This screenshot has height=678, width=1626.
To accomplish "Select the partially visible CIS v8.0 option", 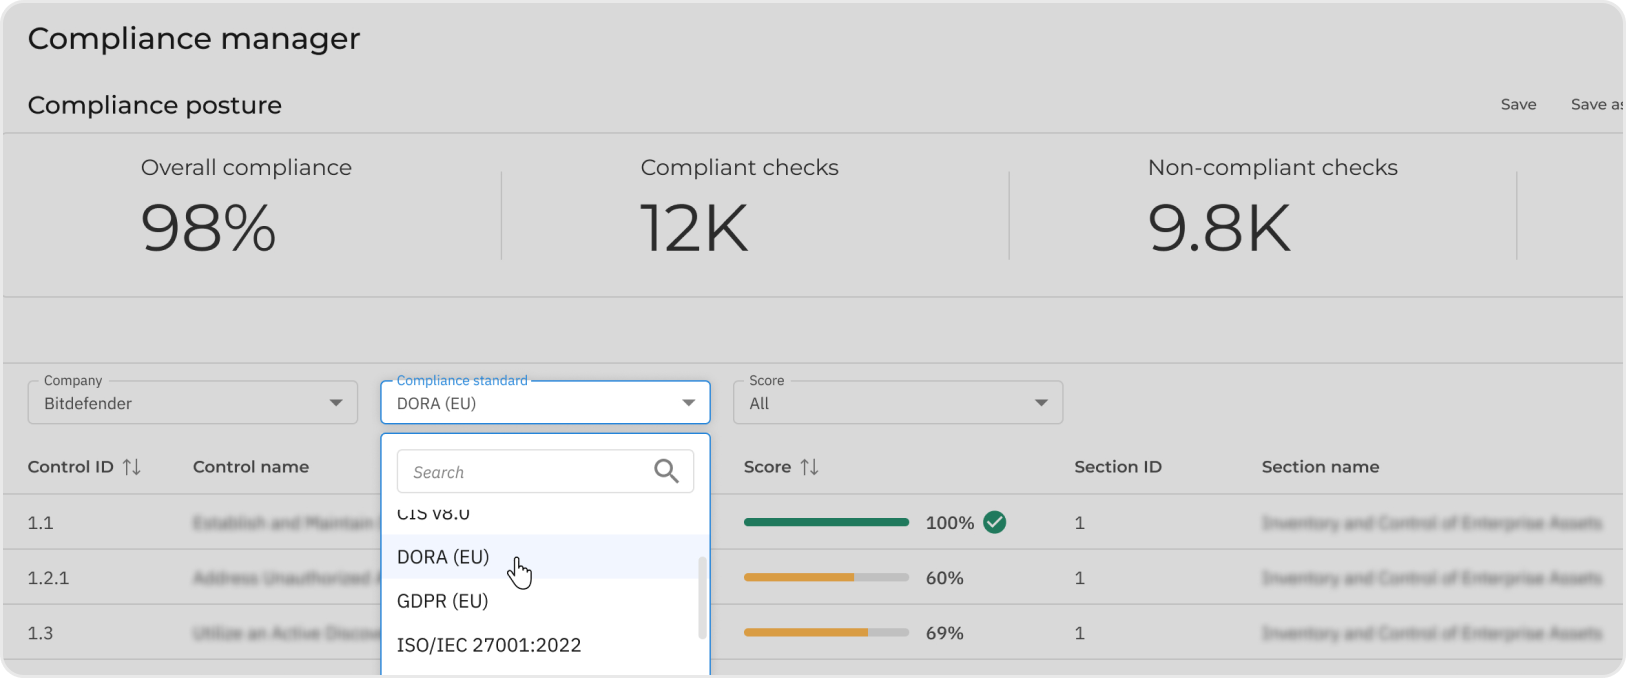I will 433,515.
